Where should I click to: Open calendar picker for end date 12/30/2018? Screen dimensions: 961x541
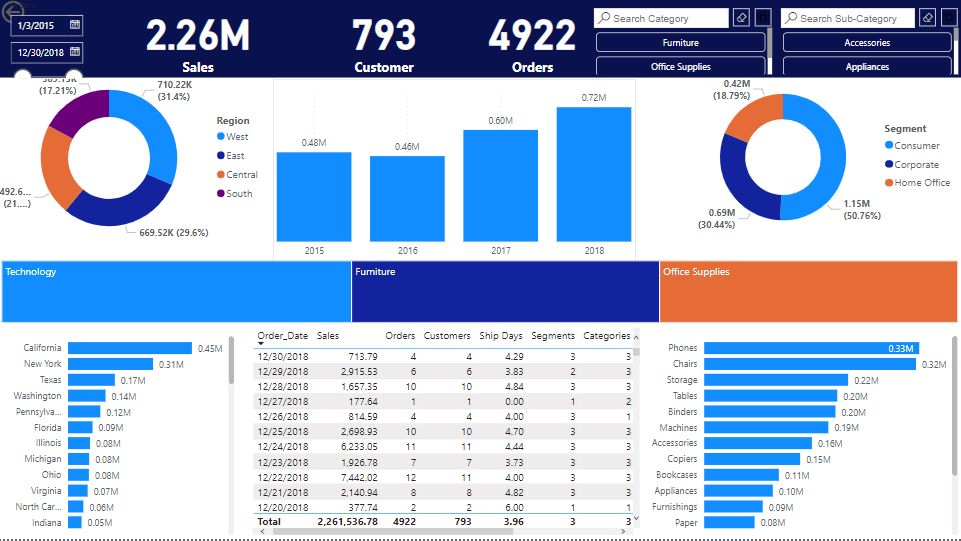tap(75, 51)
